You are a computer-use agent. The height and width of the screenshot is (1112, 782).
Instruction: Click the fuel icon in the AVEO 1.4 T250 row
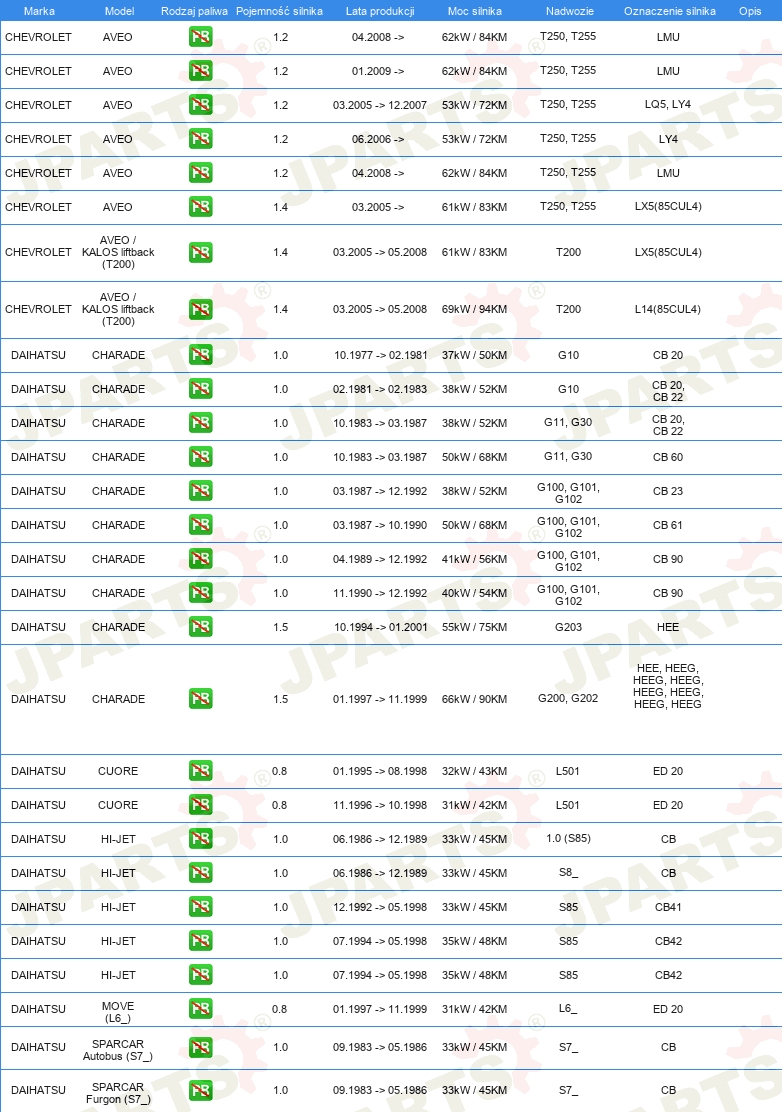click(x=201, y=207)
